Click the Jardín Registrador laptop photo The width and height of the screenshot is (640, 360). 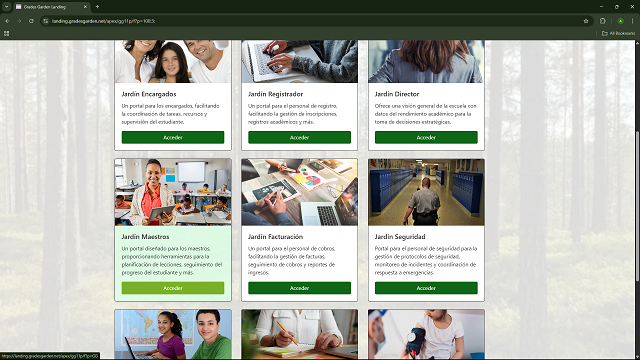(x=299, y=61)
